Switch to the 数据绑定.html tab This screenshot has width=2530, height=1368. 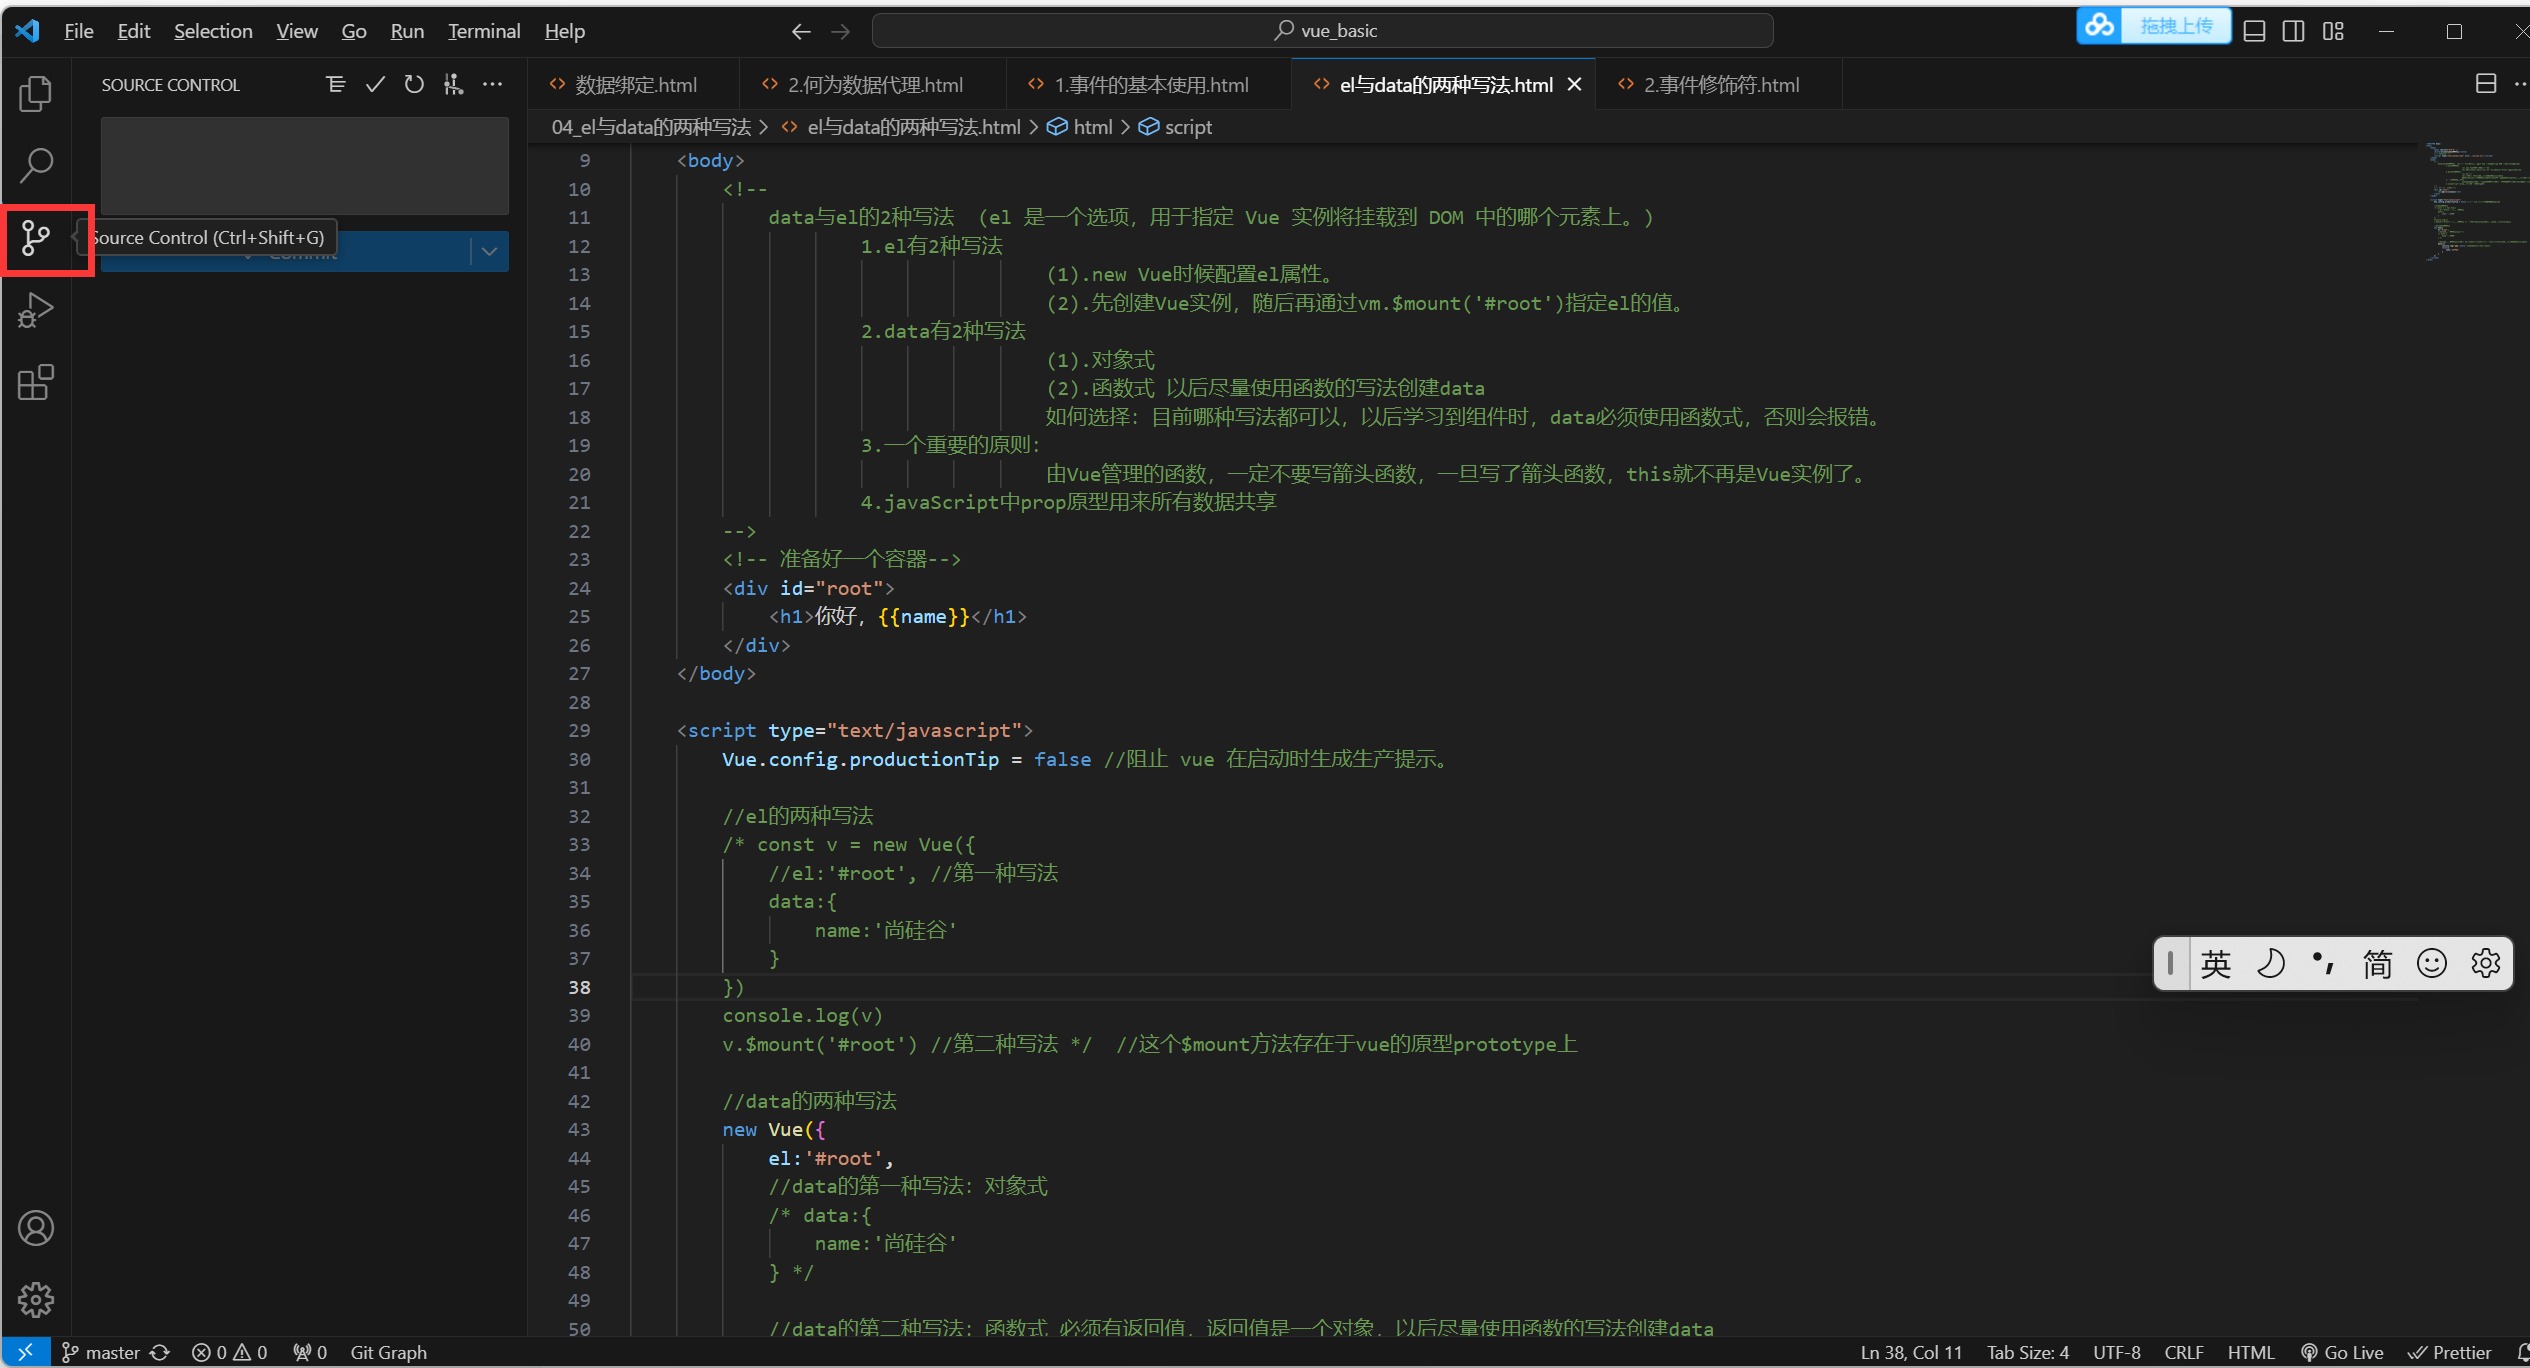pos(634,85)
